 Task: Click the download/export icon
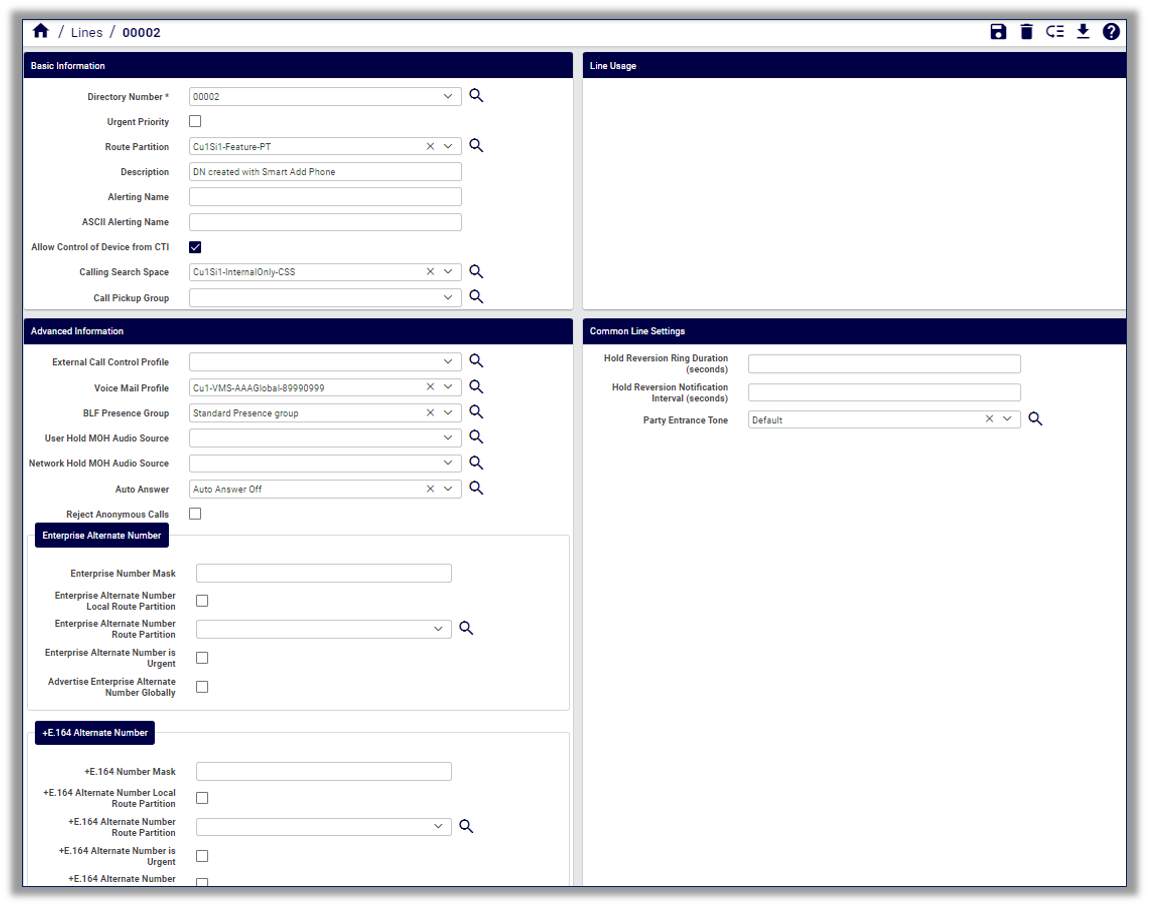coord(1082,31)
